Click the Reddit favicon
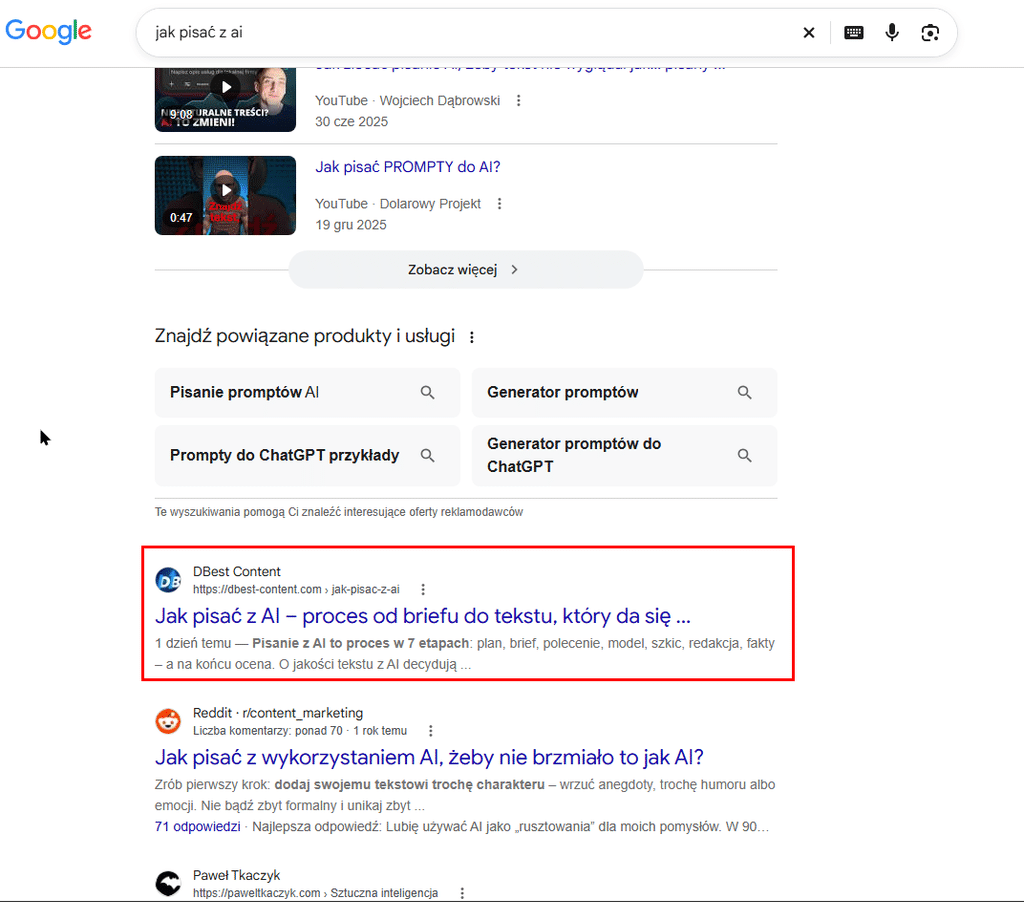Screen dimensions: 1024x902 (x=168, y=722)
